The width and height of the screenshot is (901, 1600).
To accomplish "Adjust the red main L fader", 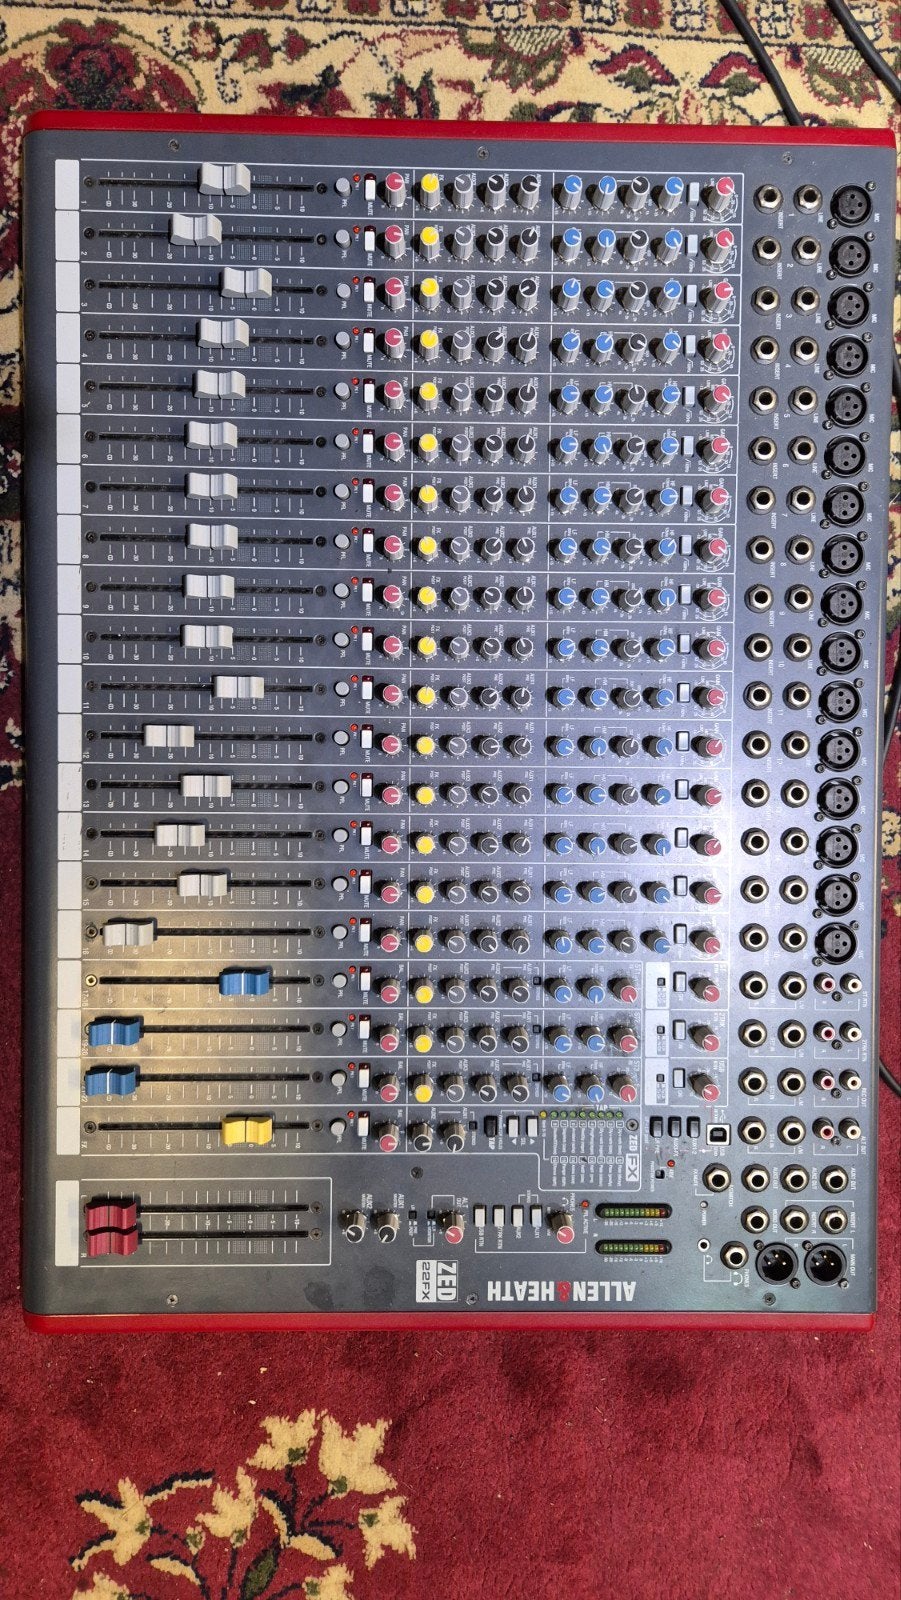I will [x=111, y=1213].
